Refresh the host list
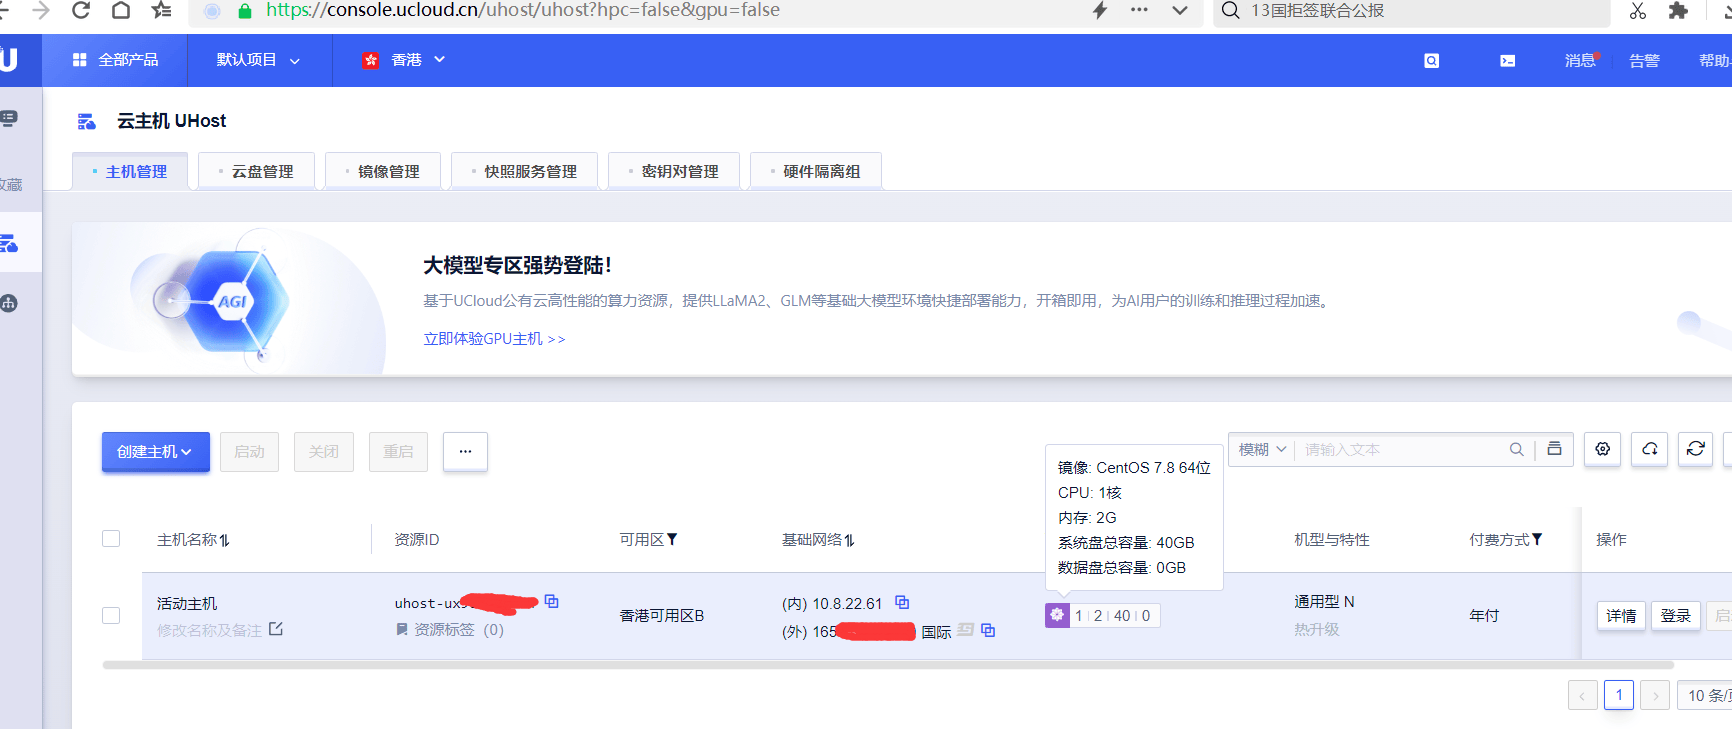Viewport: 1732px width, 729px height. (x=1696, y=449)
